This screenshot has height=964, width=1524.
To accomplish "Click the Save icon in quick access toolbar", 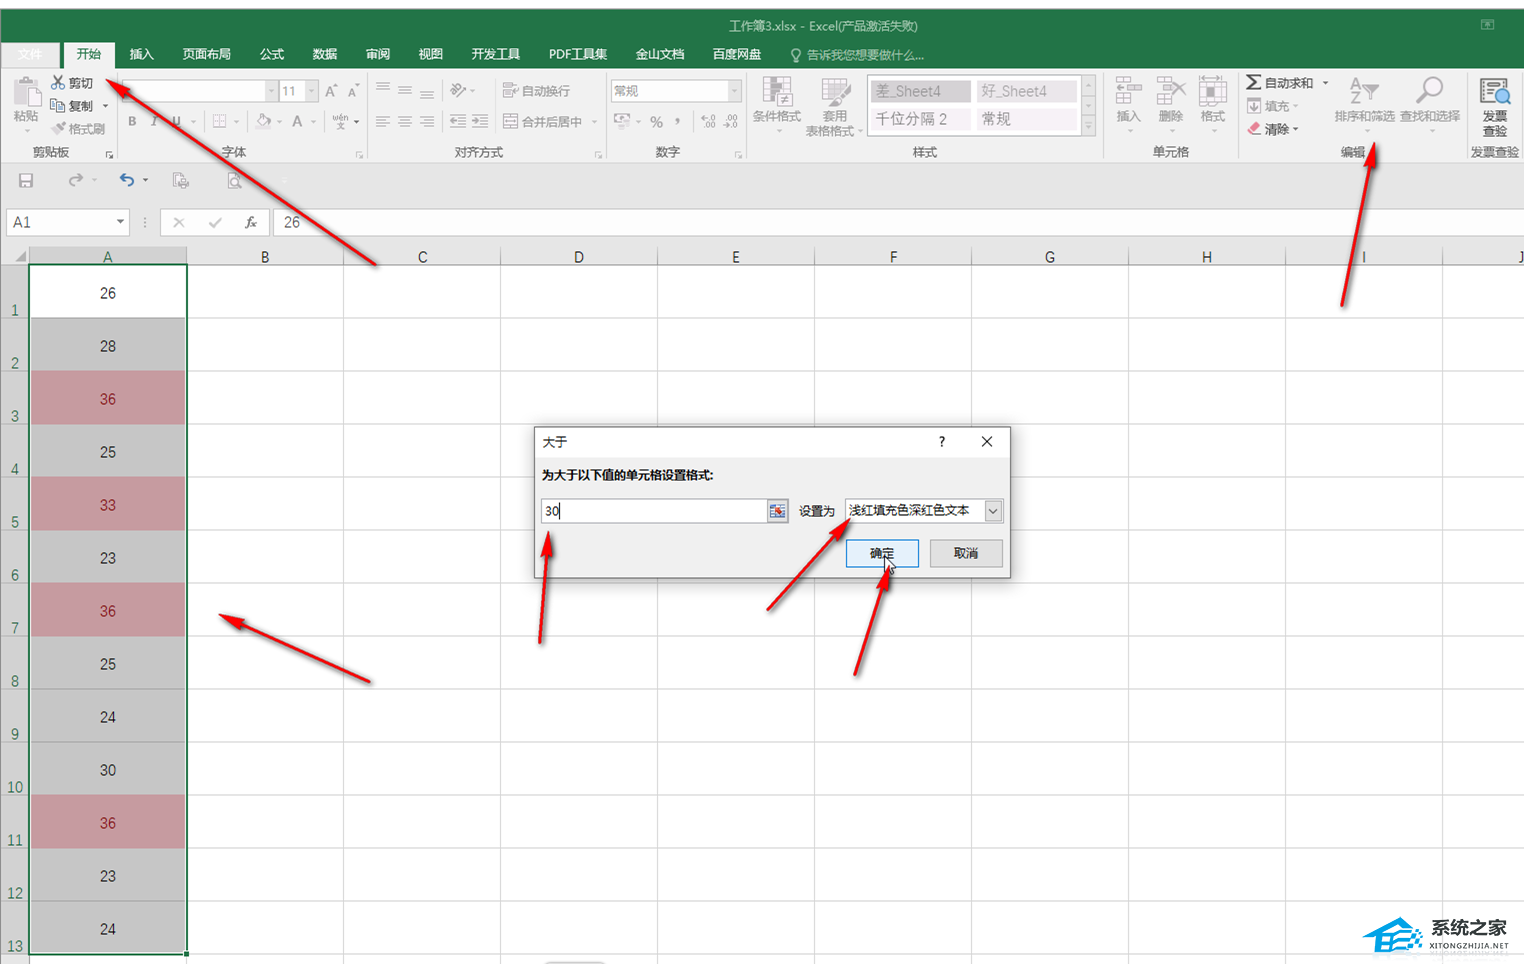I will [x=26, y=181].
